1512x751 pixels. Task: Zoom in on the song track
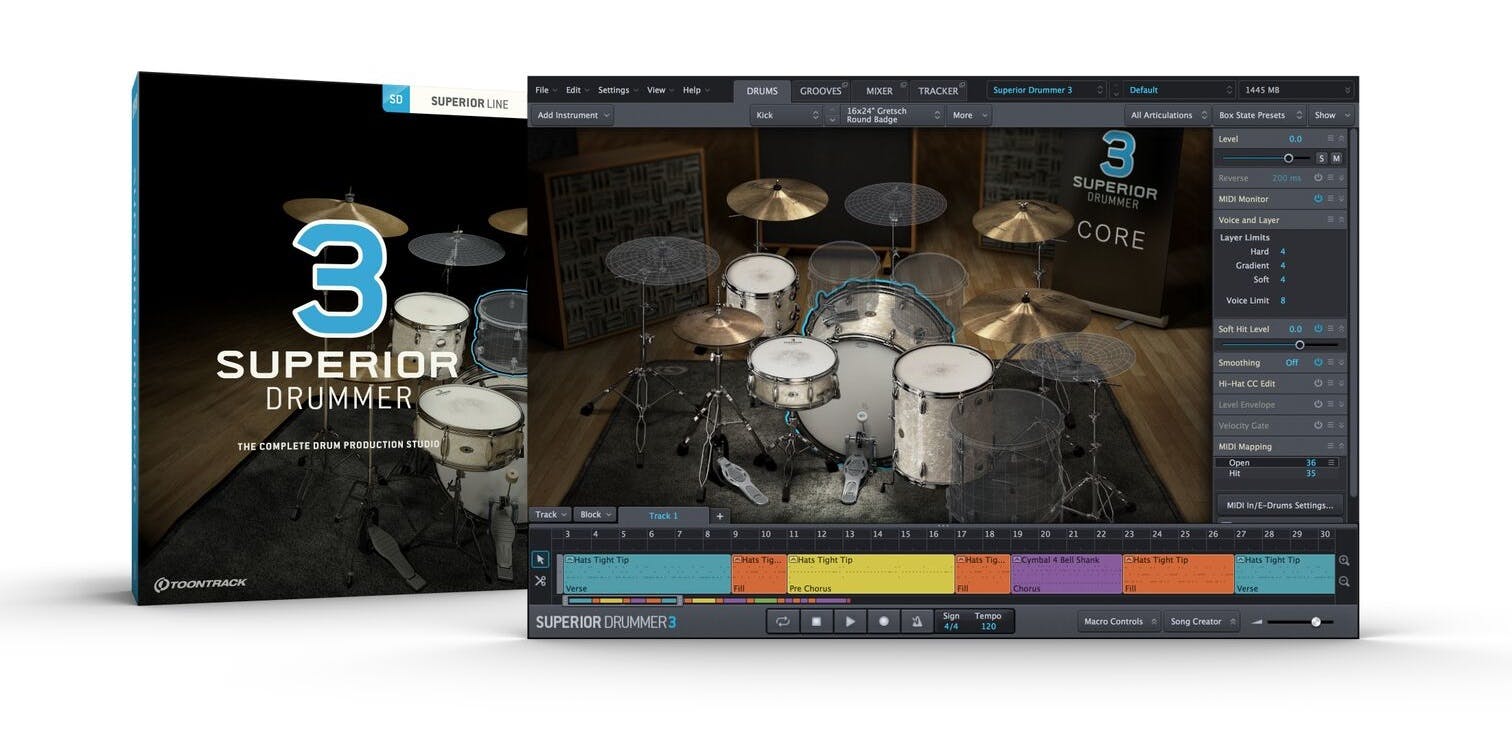click(1344, 561)
